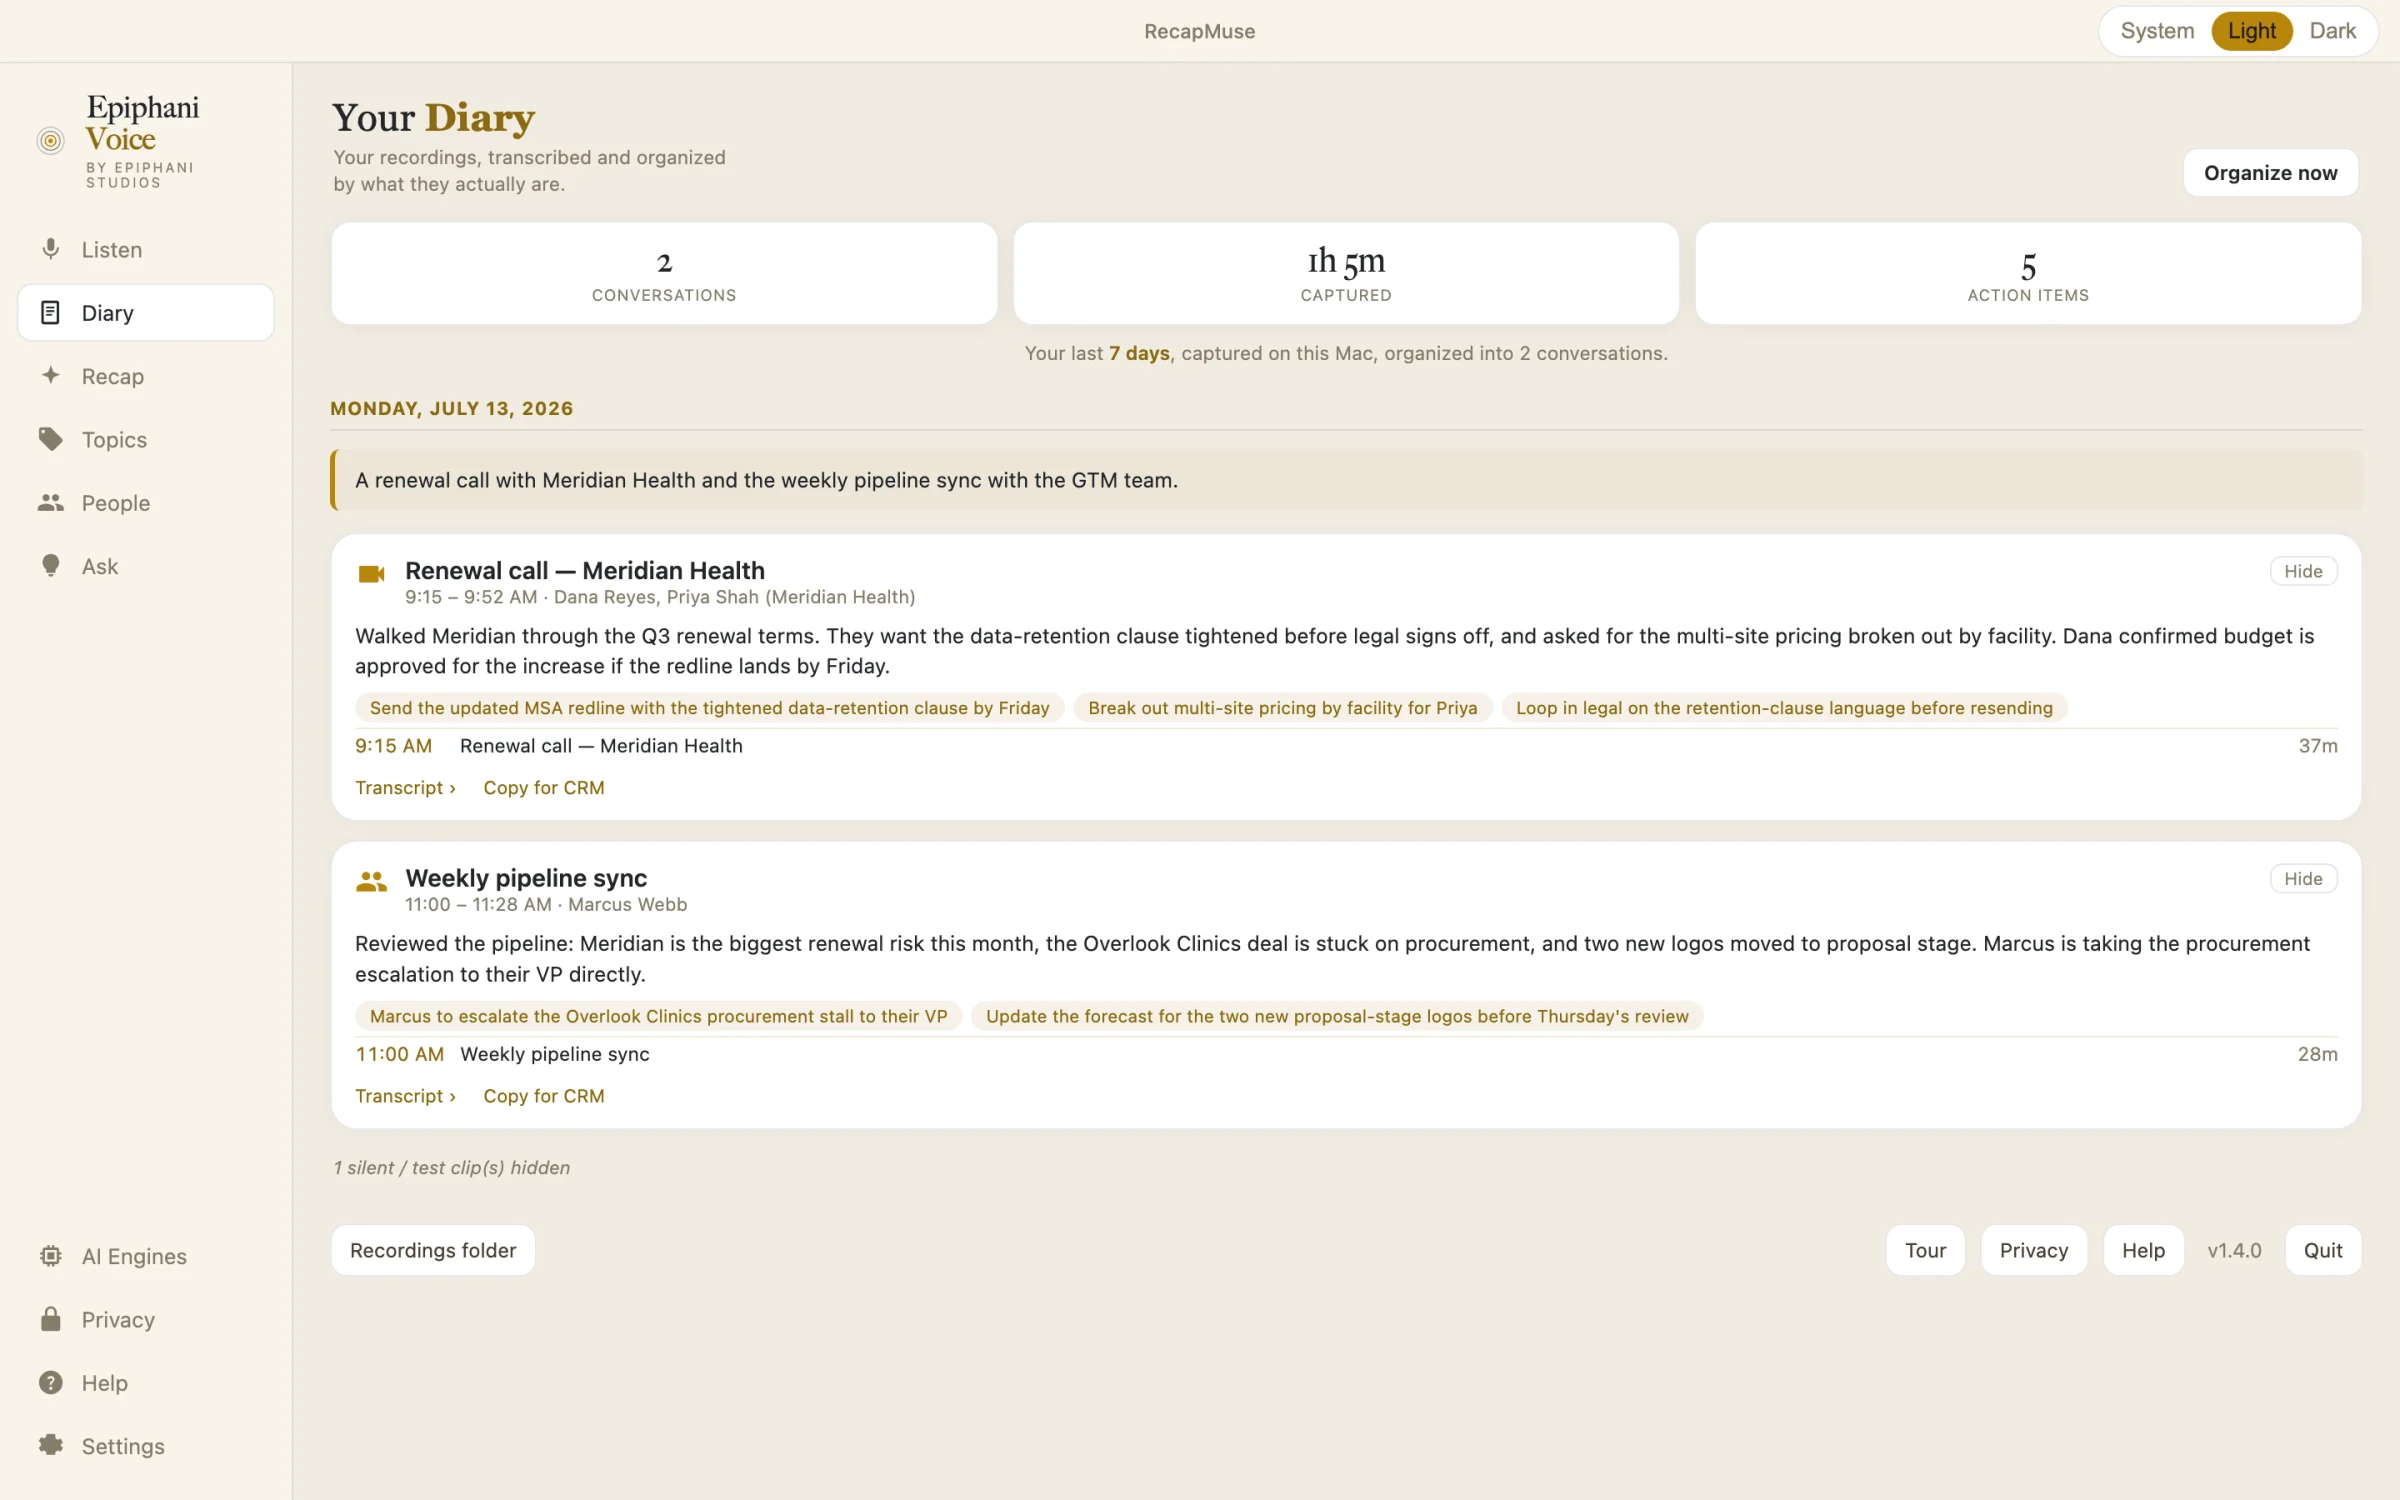Viewport: 2400px width, 1500px height.
Task: Click the Diary notebook icon in sidebar
Action: coord(50,312)
